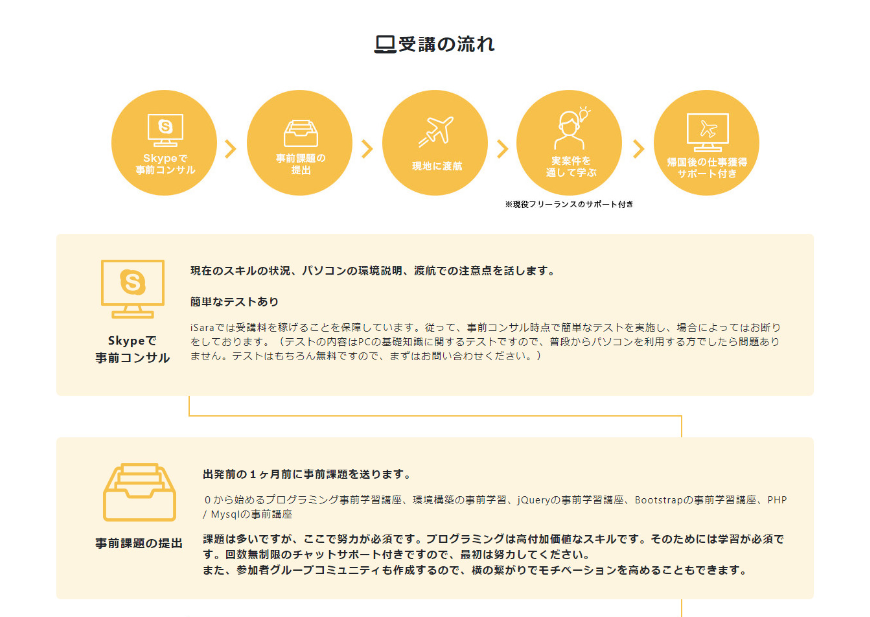
Task: Click the monitor-with-plane icon in the fifth step circle
Action: [x=706, y=130]
